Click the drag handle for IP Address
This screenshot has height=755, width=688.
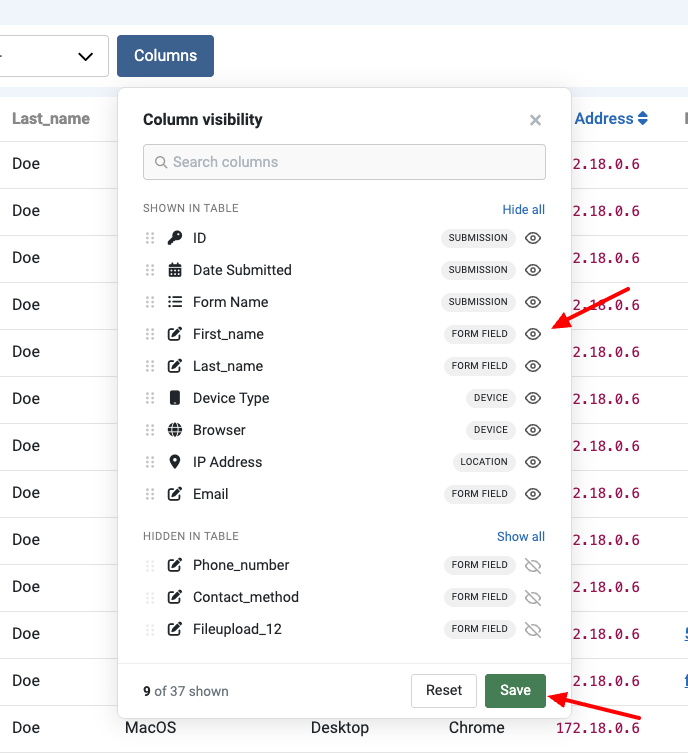(150, 462)
